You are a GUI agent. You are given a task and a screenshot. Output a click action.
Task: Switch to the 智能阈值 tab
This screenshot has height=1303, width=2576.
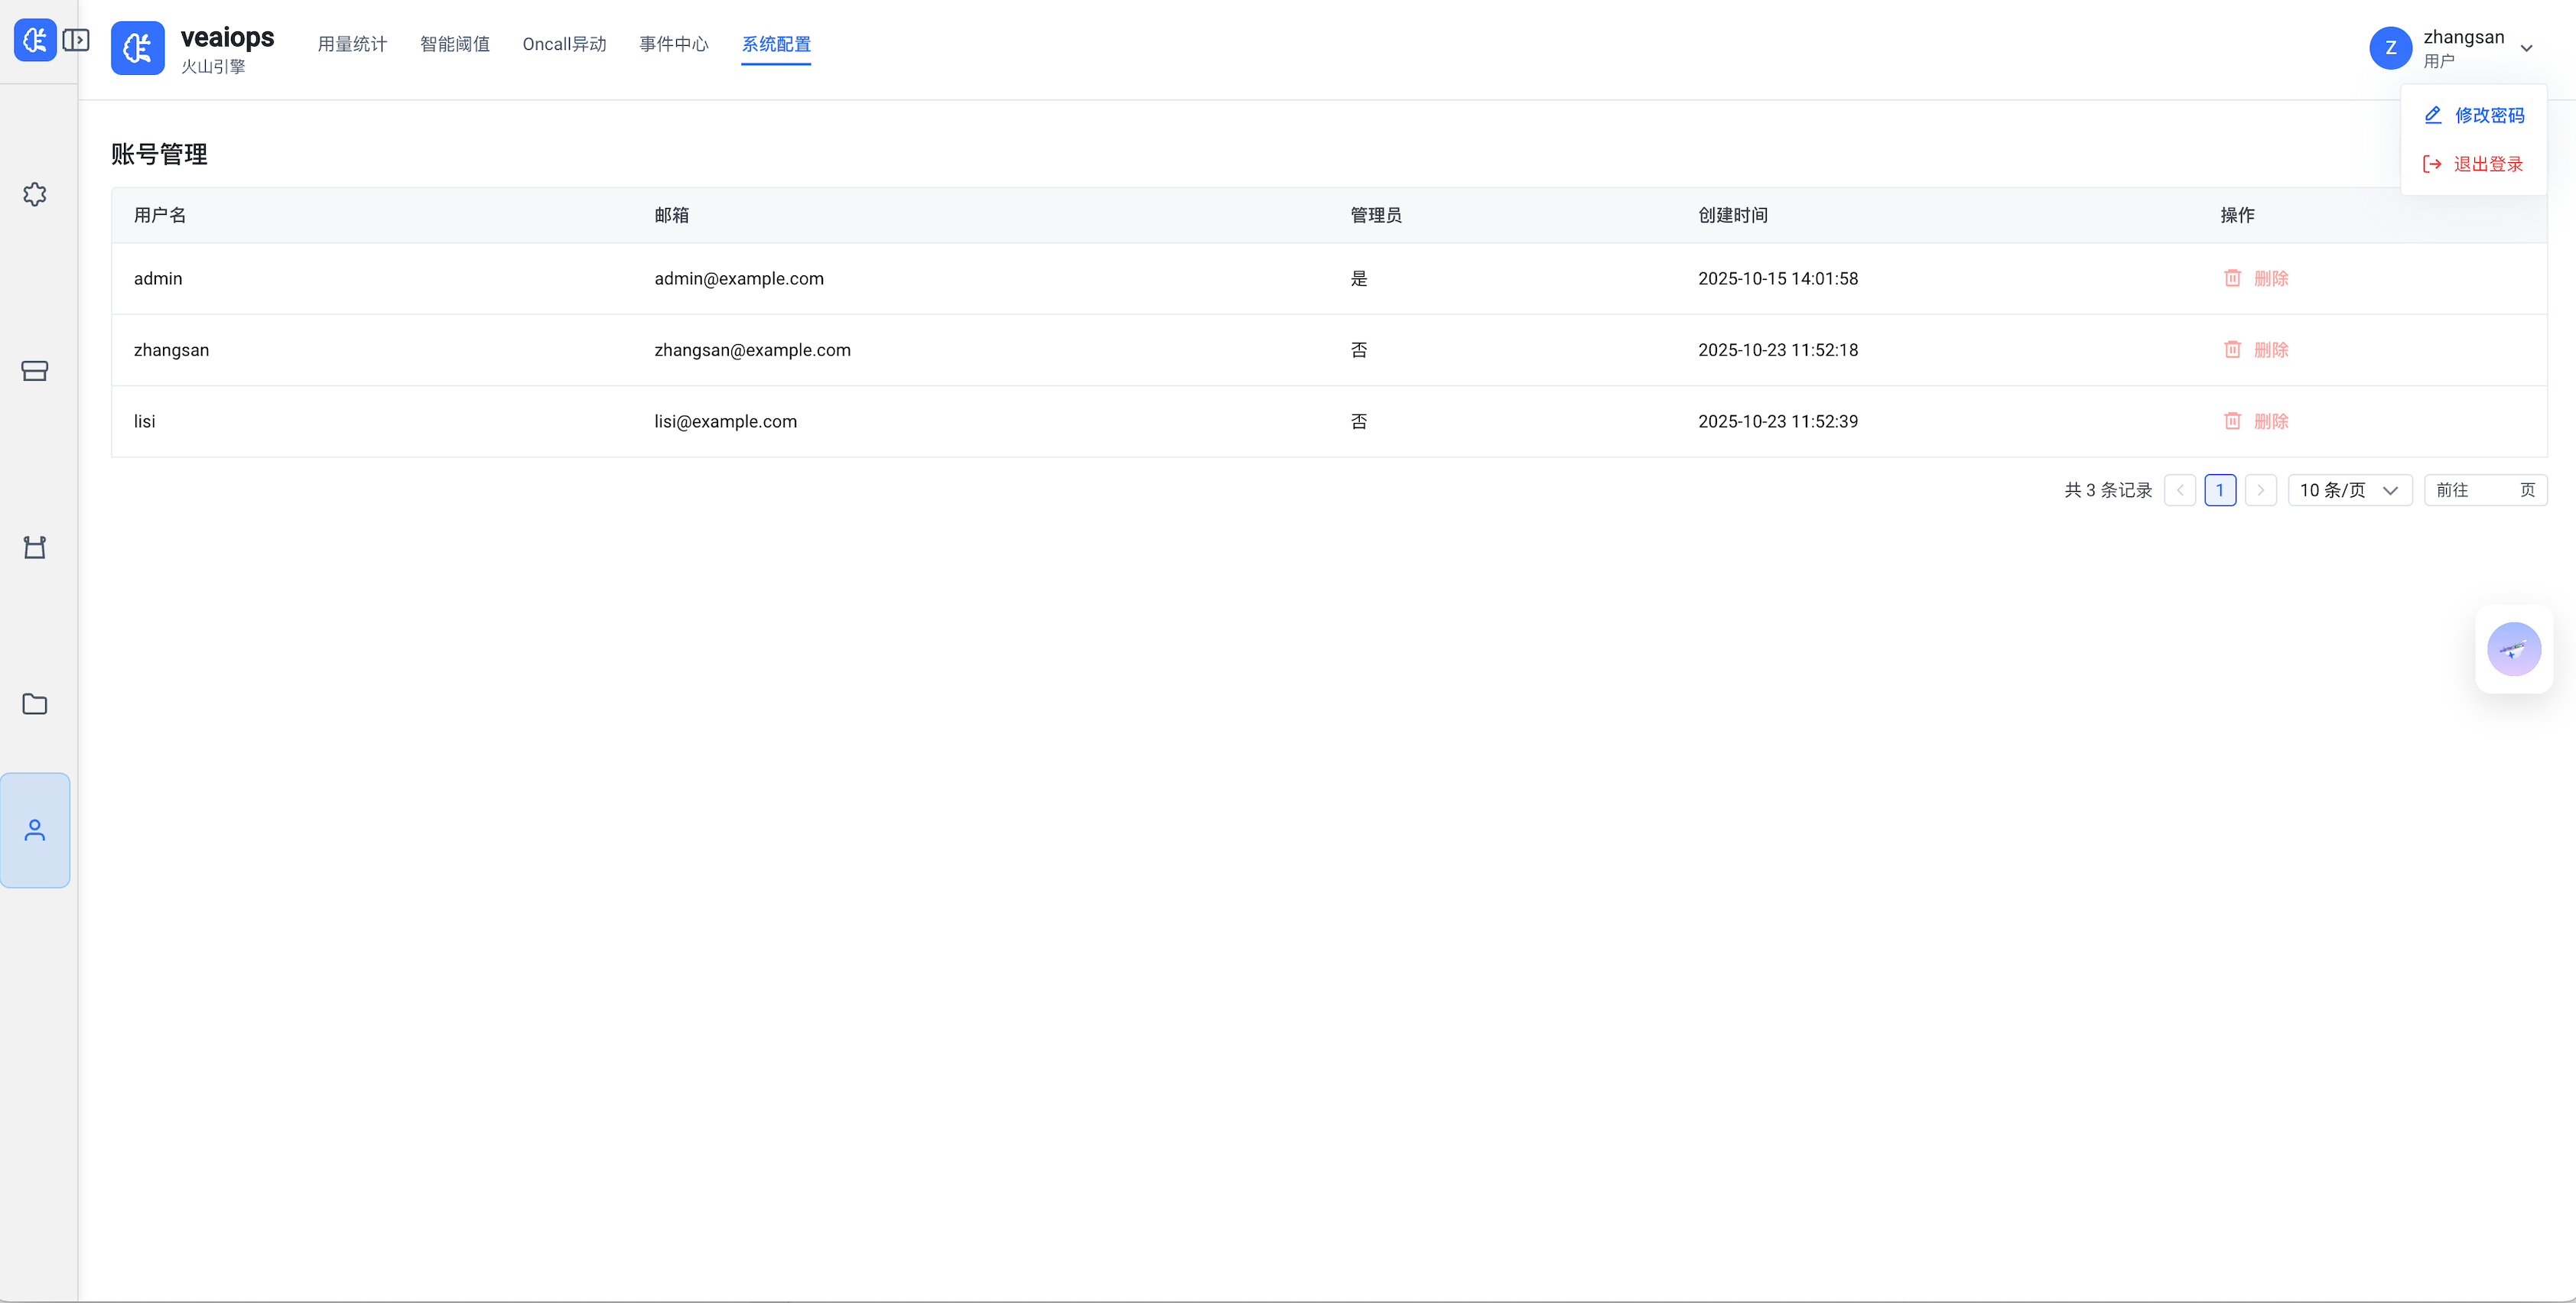[455, 44]
